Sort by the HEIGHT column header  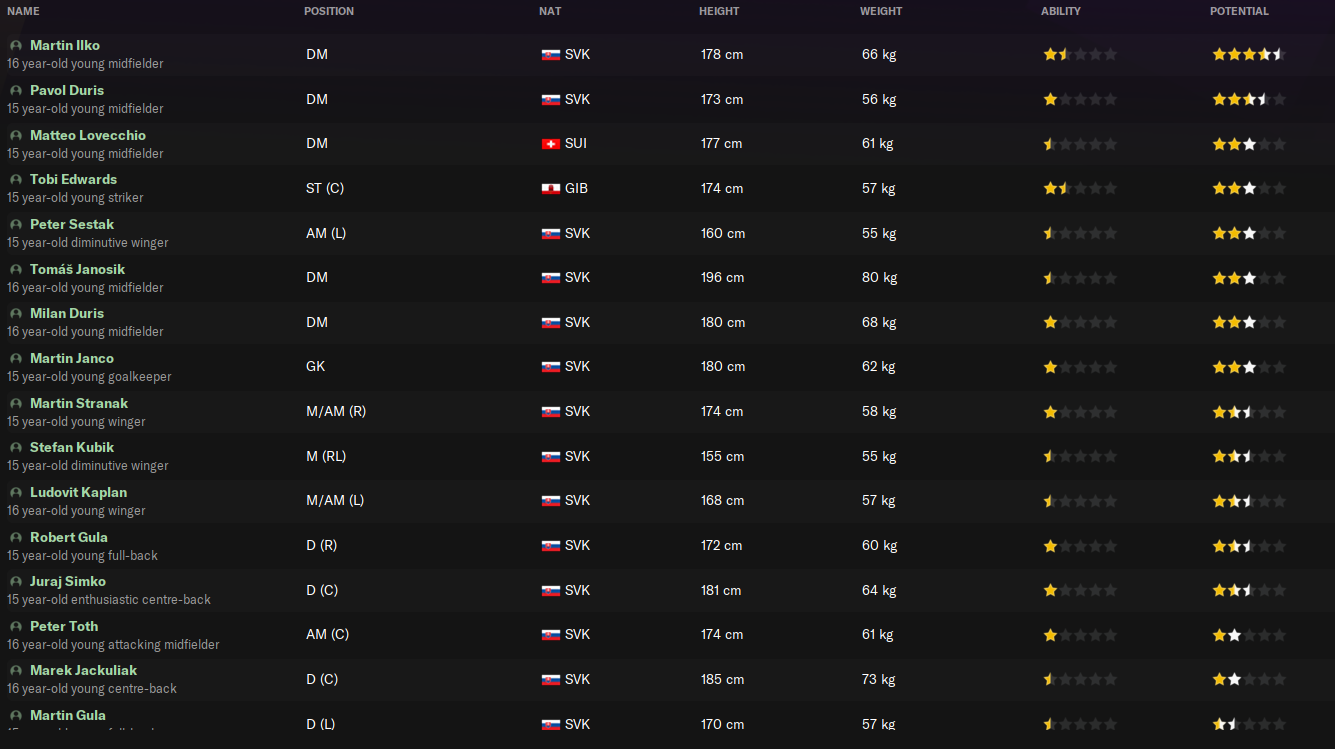click(x=719, y=12)
